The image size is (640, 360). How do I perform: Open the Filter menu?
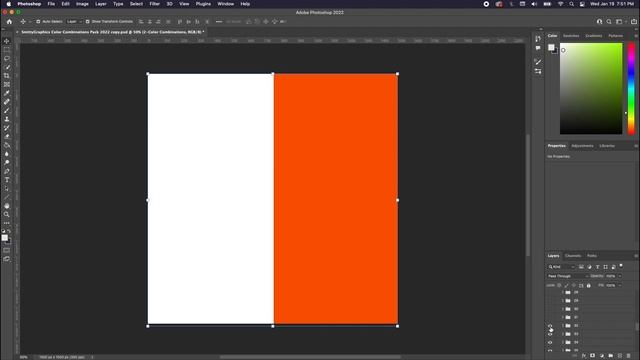tap(155, 4)
